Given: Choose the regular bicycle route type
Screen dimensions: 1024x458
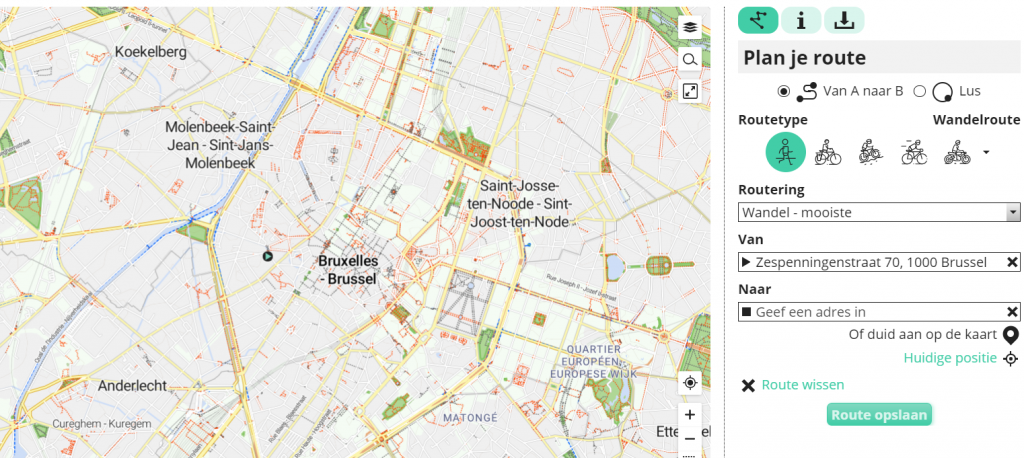Looking at the screenshot, I should pos(828,152).
